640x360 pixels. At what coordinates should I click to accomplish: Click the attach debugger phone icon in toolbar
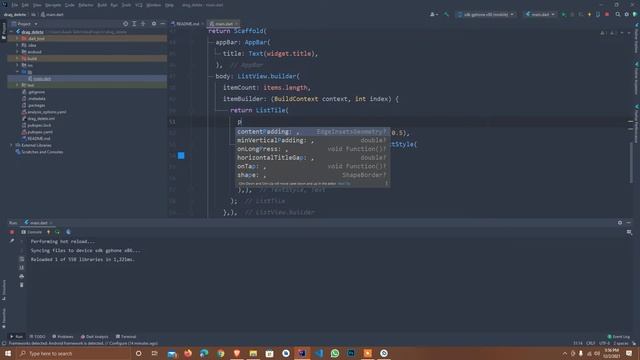[598, 14]
